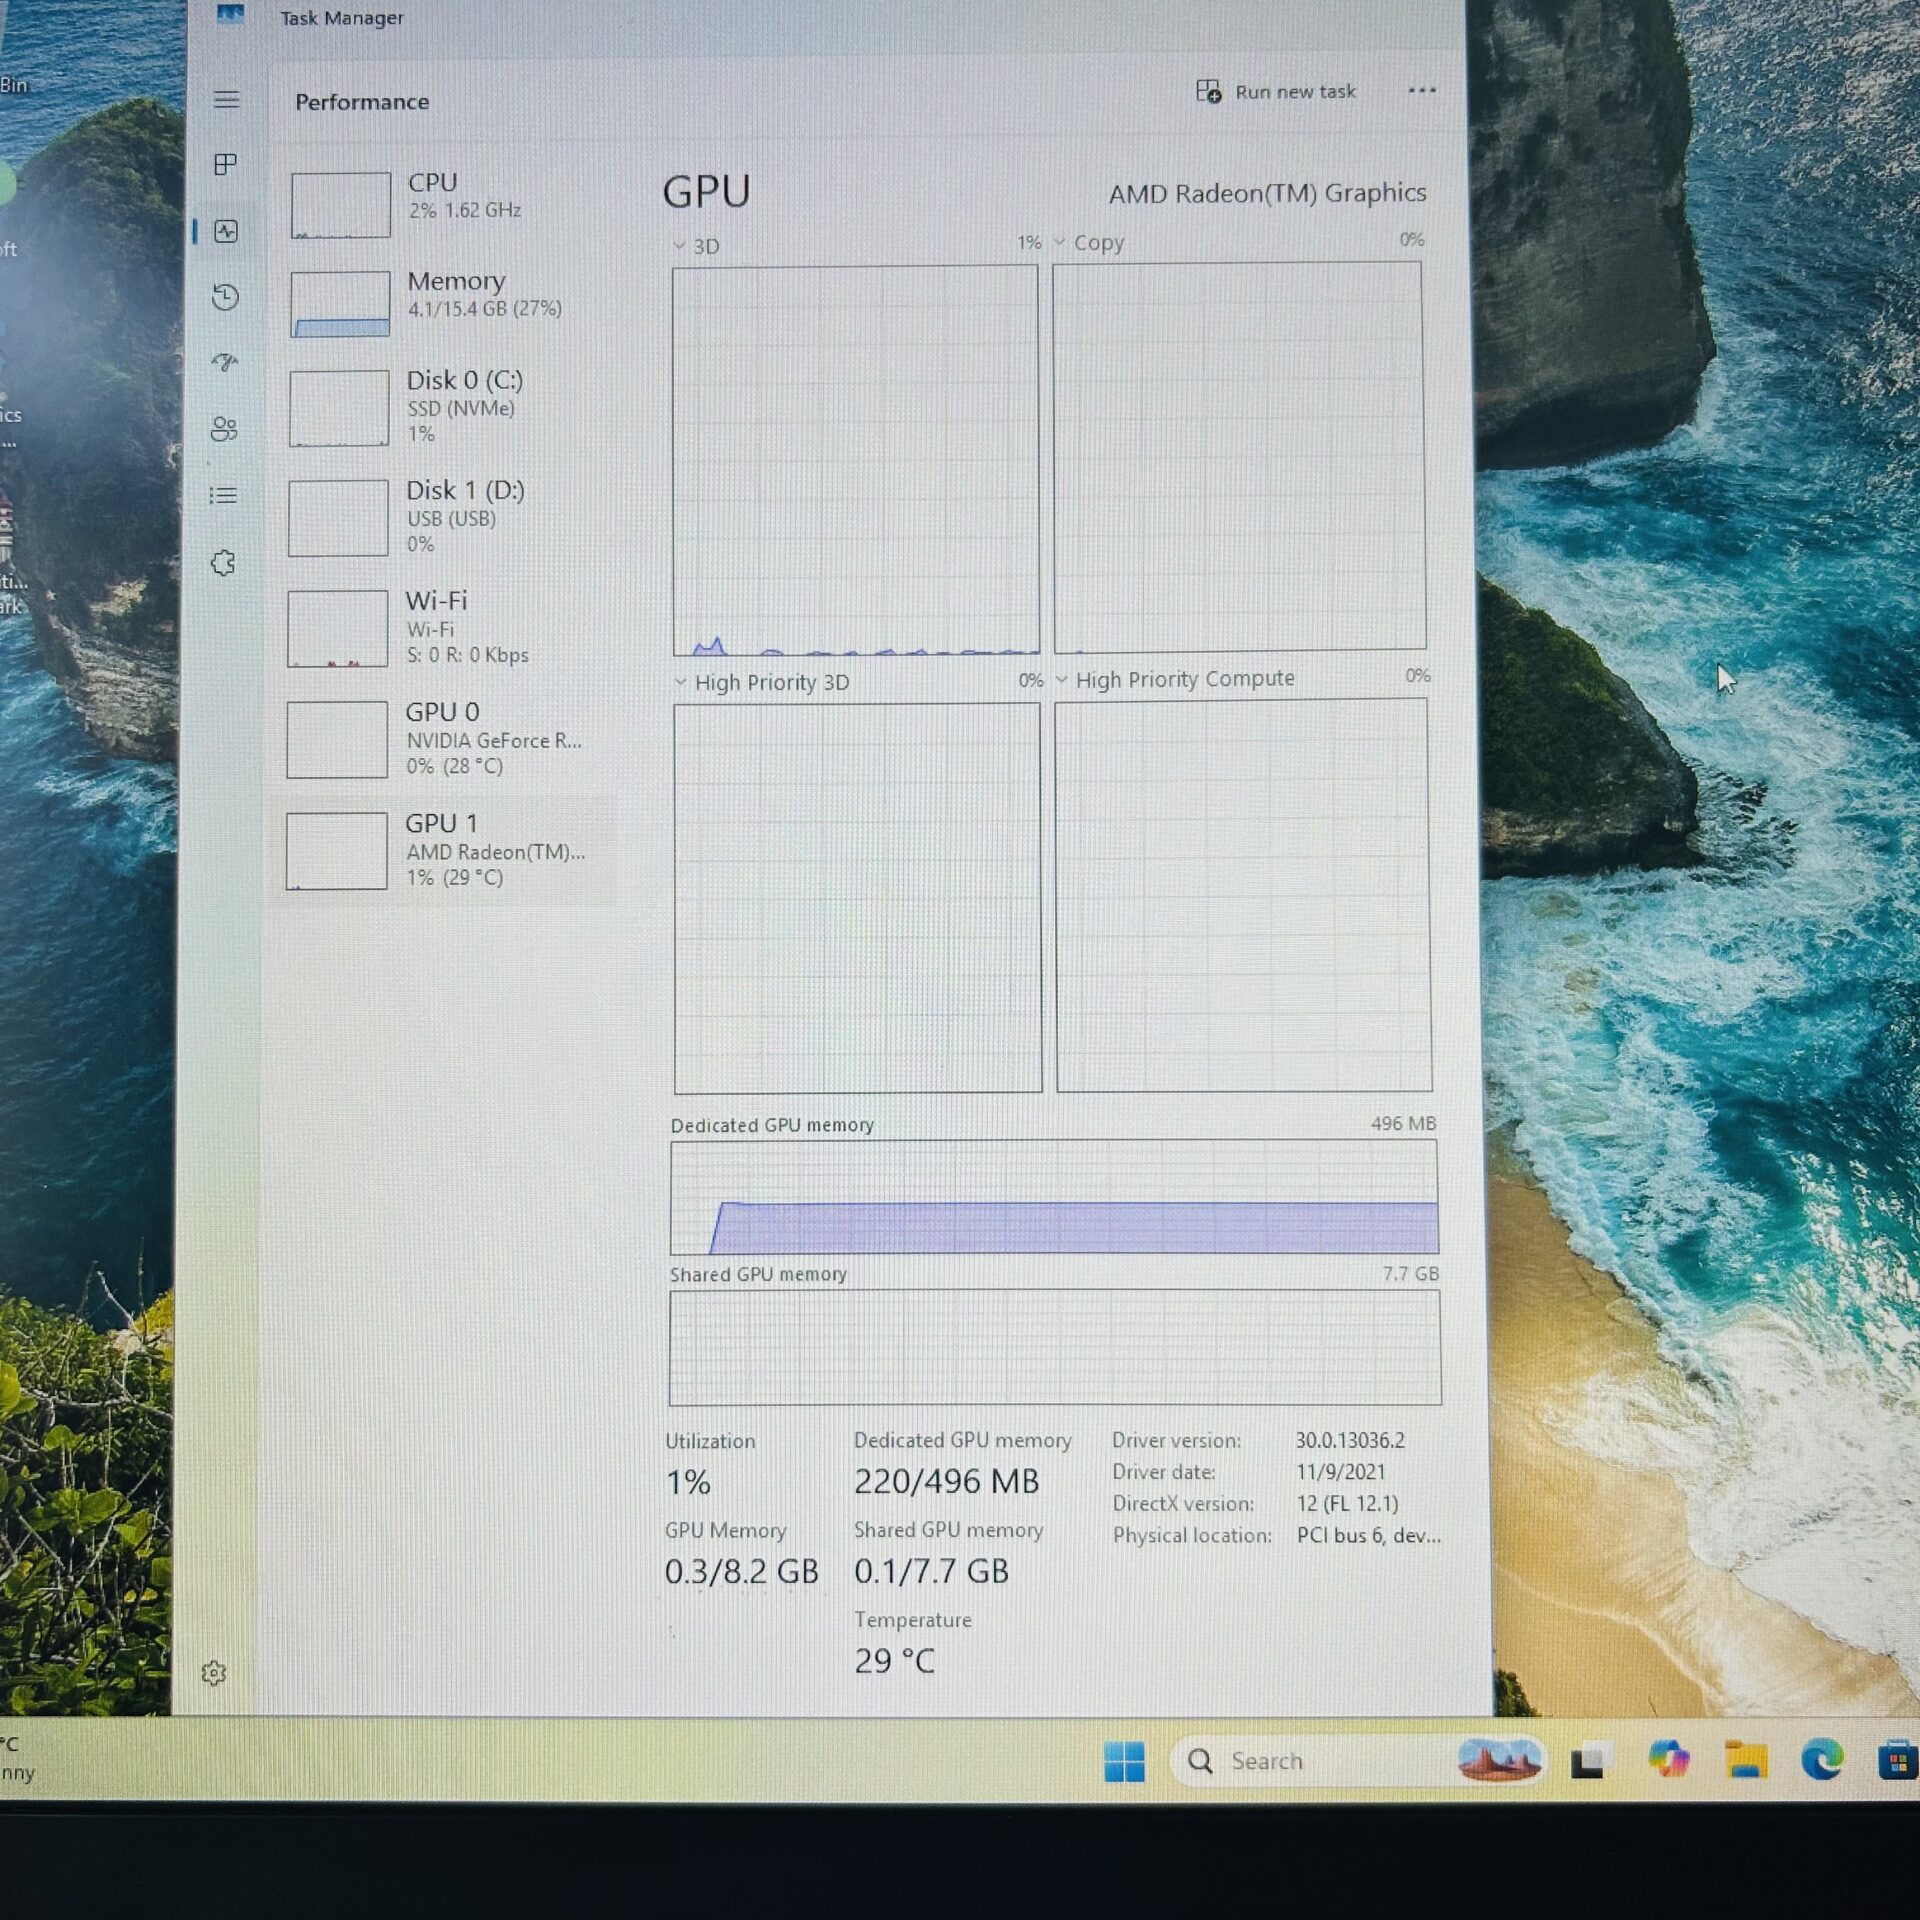This screenshot has height=1920, width=1920.
Task: Click the 220/496 MB dedicated memory value
Action: [946, 1481]
